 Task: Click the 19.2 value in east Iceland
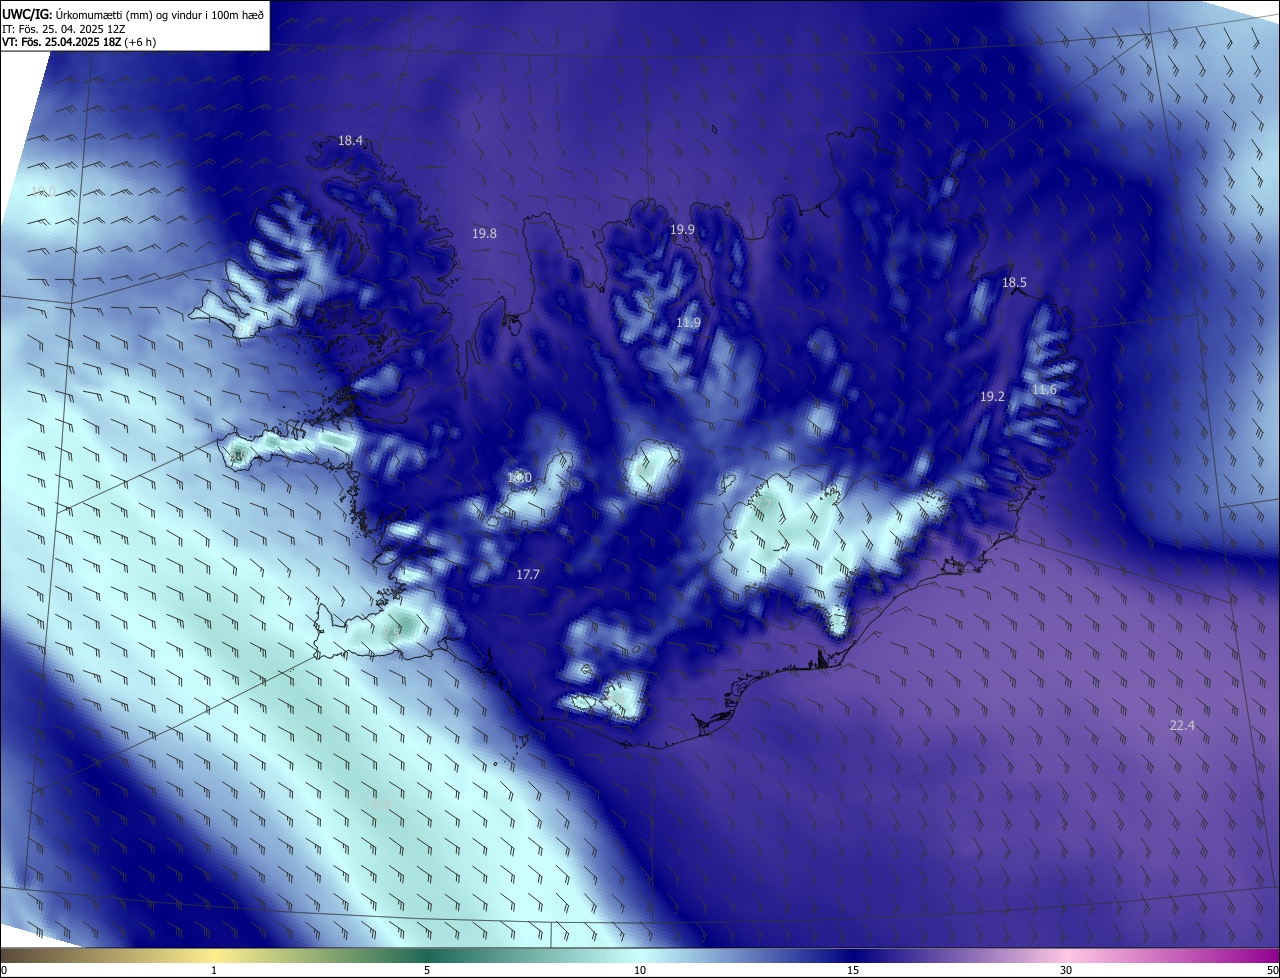[x=992, y=396]
